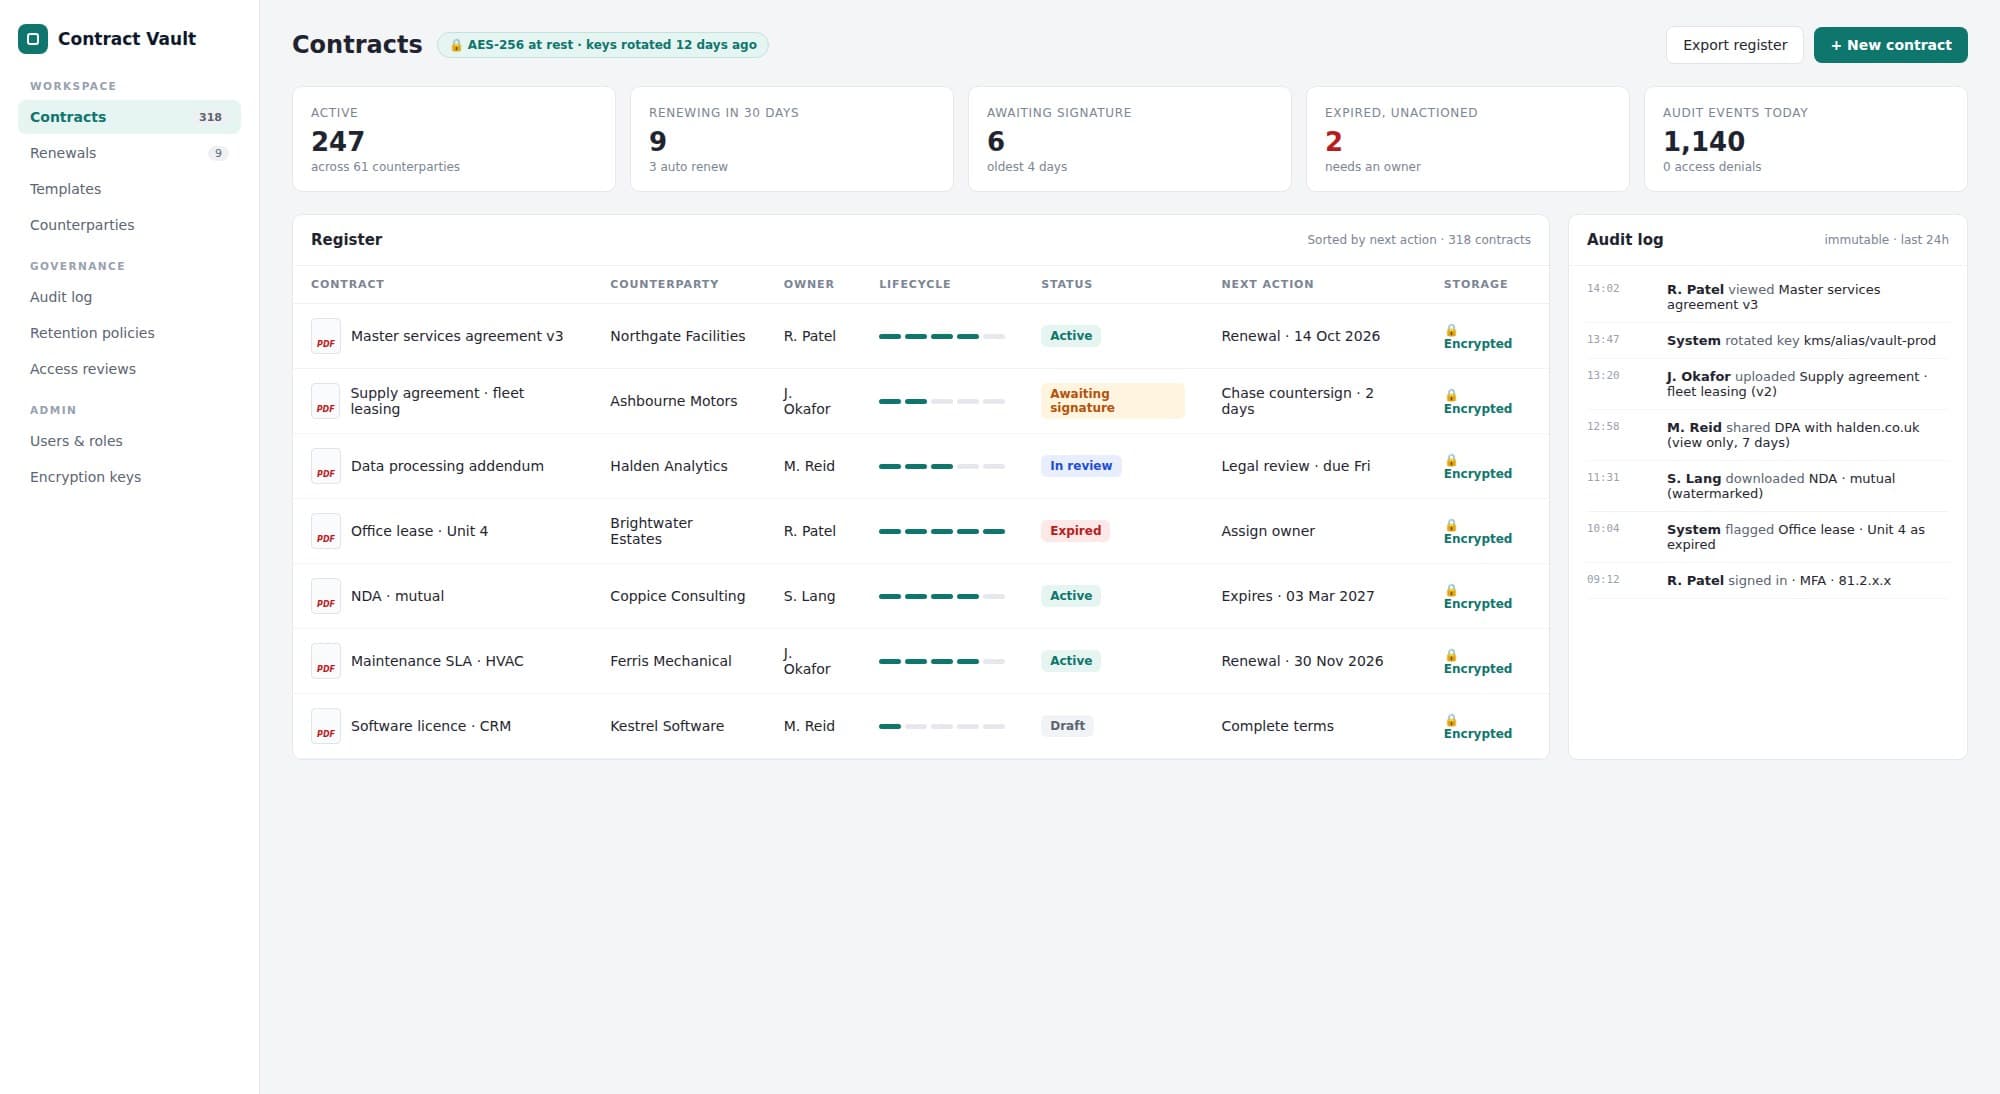The height and width of the screenshot is (1094, 2000).
Task: Click the lock icon in Ferris Mechanical row
Action: click(1451, 655)
